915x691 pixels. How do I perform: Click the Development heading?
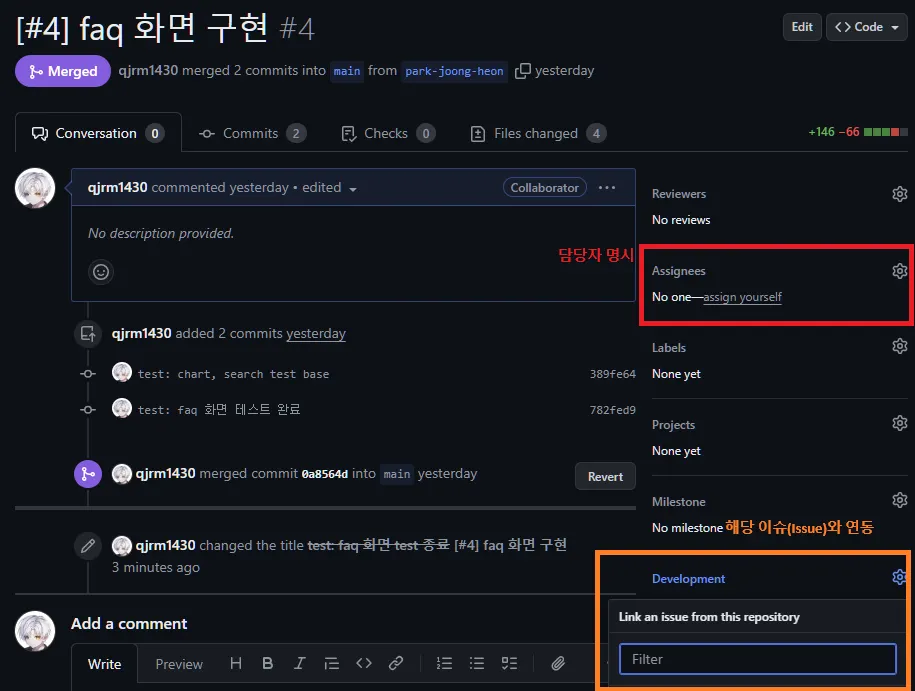coord(688,578)
